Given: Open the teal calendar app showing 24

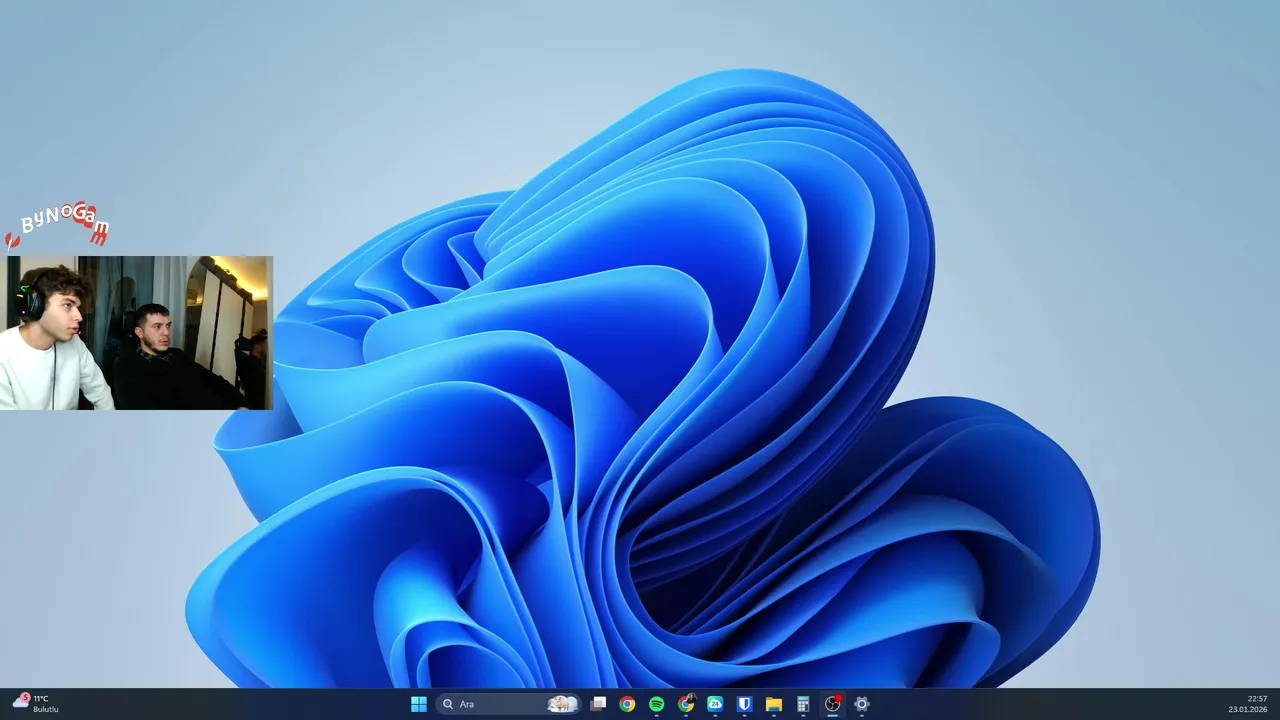Looking at the screenshot, I should click(x=715, y=704).
